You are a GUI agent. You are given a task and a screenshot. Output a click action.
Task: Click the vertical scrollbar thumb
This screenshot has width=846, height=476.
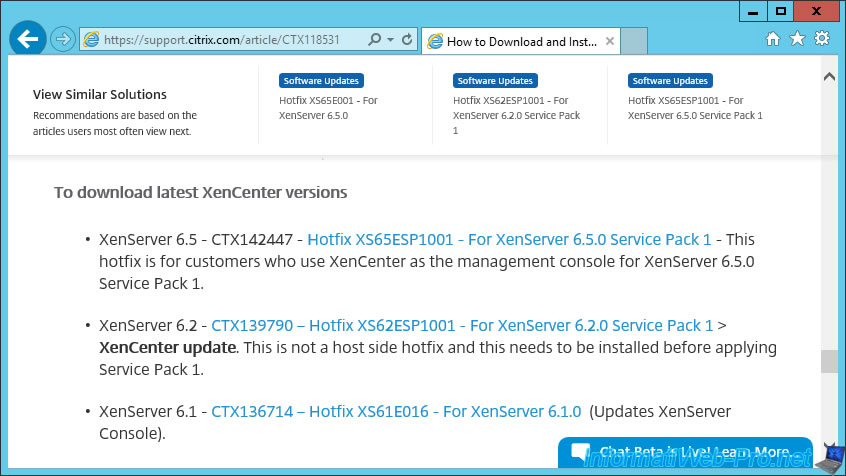click(829, 361)
